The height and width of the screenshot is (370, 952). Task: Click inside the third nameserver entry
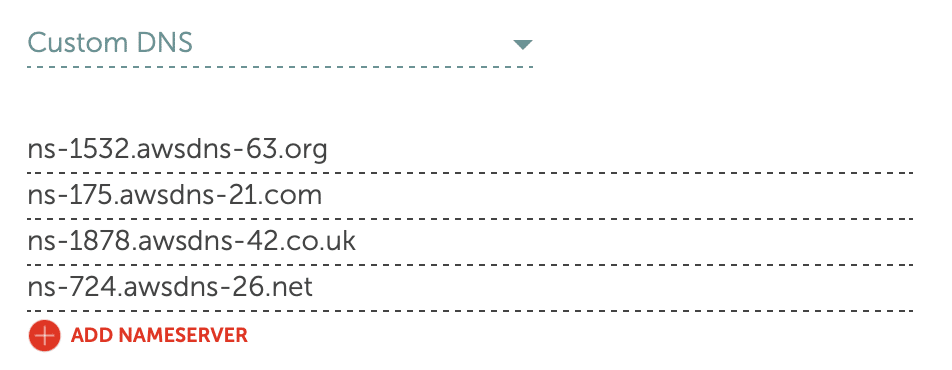tap(471, 242)
